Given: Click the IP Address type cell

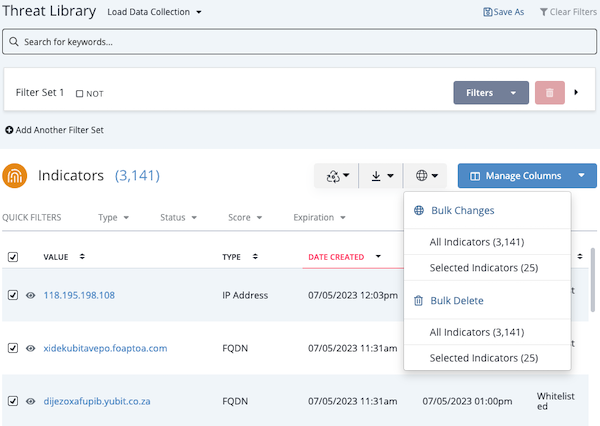Looking at the screenshot, I should (x=245, y=295).
